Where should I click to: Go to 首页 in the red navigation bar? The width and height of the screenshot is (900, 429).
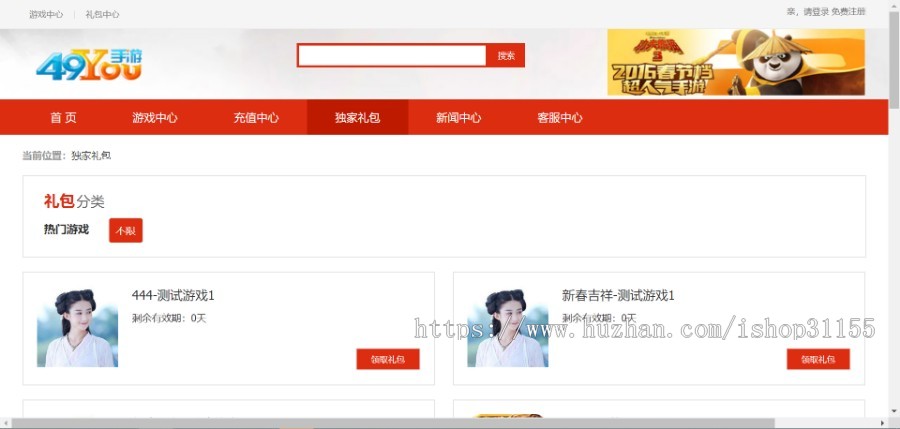pos(63,118)
